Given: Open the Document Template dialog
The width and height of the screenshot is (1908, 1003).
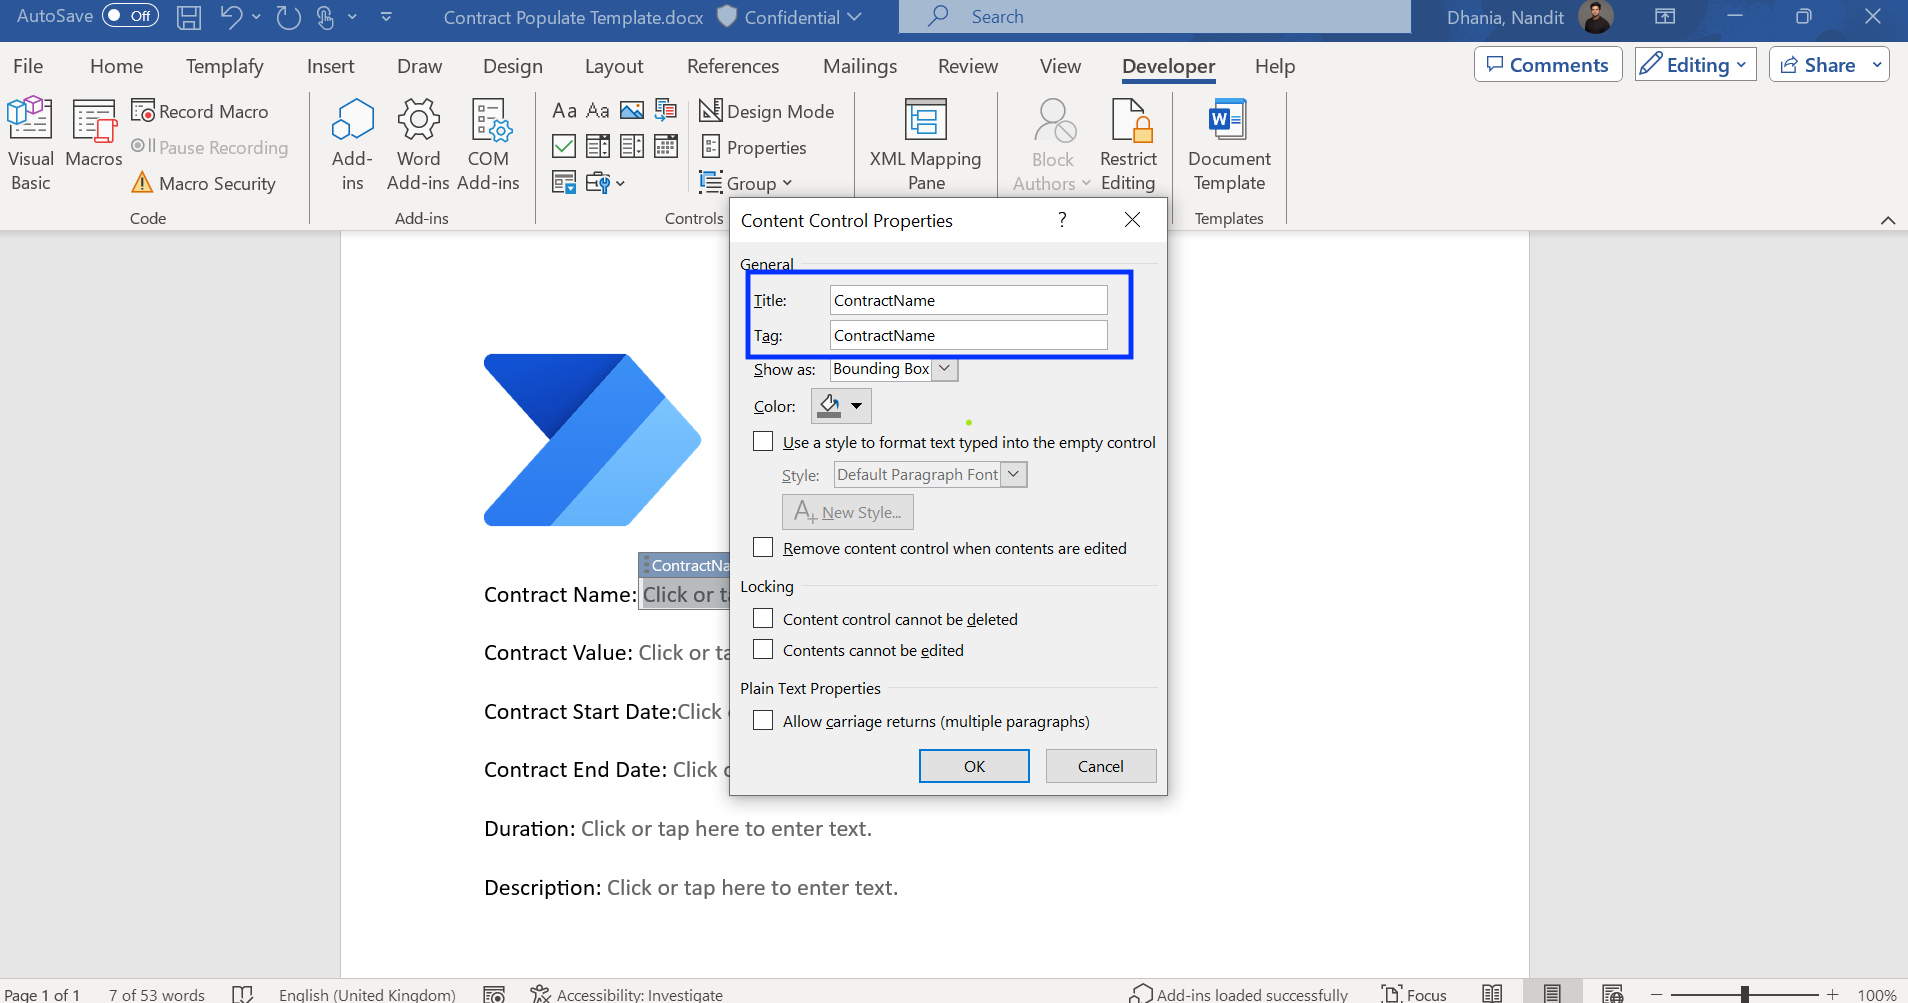Looking at the screenshot, I should tap(1227, 143).
